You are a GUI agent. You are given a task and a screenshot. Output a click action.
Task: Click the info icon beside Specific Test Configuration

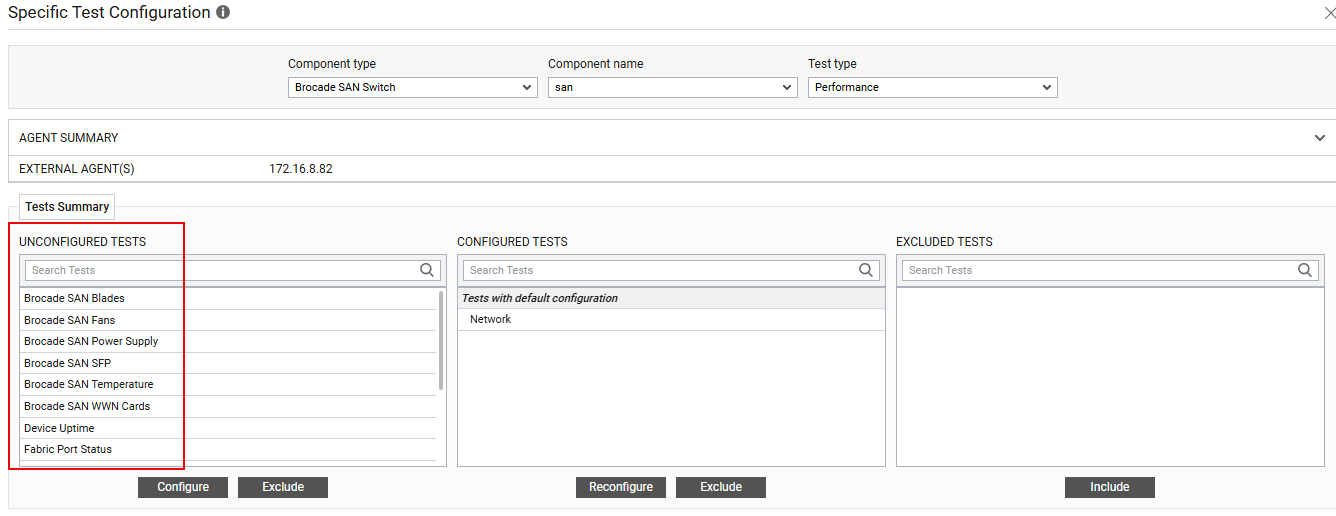[223, 13]
